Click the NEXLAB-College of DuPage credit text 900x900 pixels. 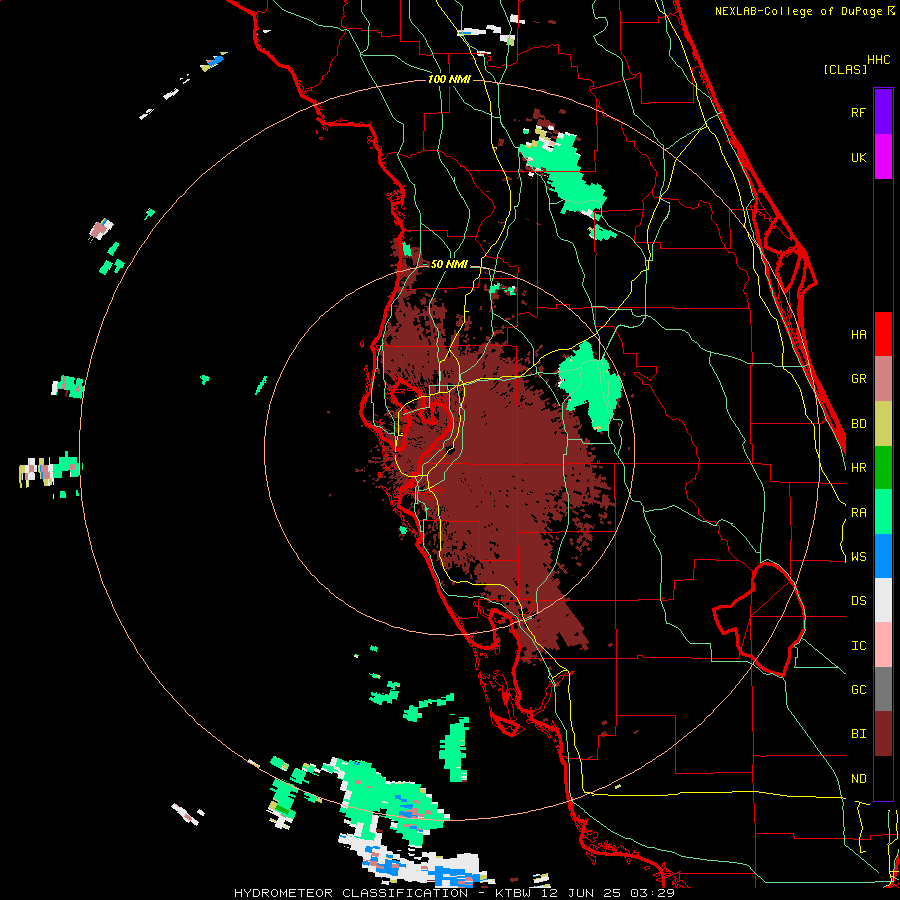[798, 11]
